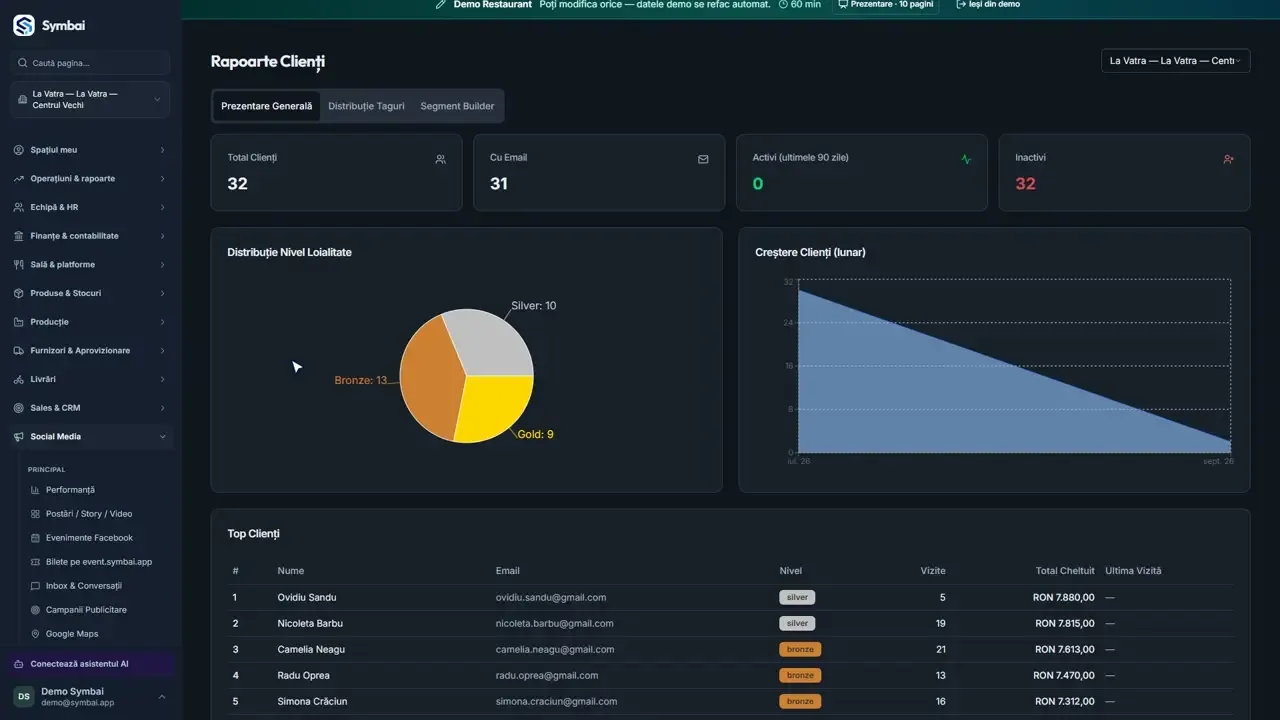Switch to the Segment Builder tab
The width and height of the screenshot is (1280, 720).
pyautogui.click(x=457, y=106)
